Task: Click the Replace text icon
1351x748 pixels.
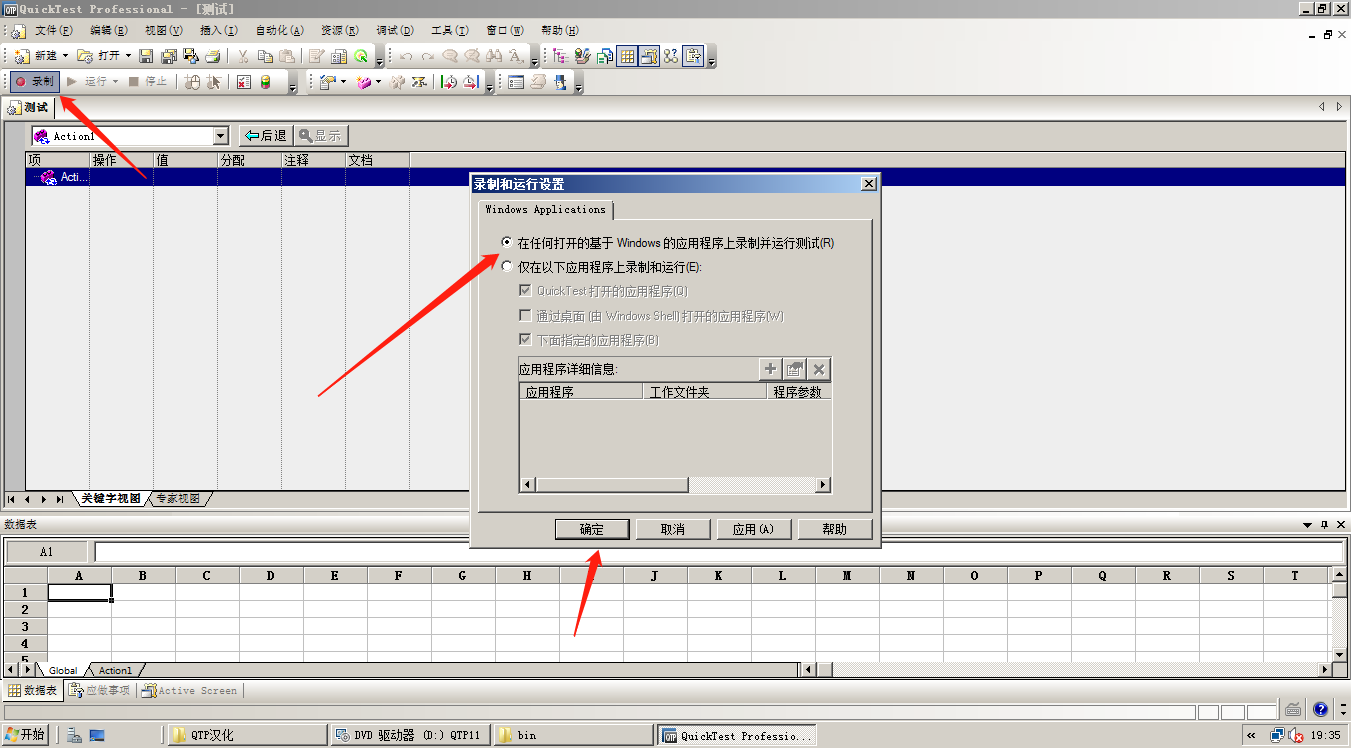Action: [x=516, y=56]
